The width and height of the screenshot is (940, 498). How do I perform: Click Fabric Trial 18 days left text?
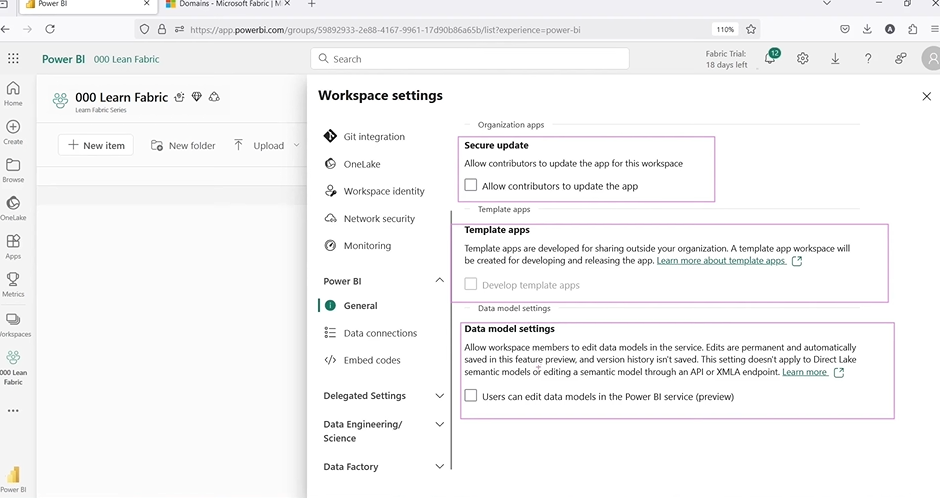point(726,59)
